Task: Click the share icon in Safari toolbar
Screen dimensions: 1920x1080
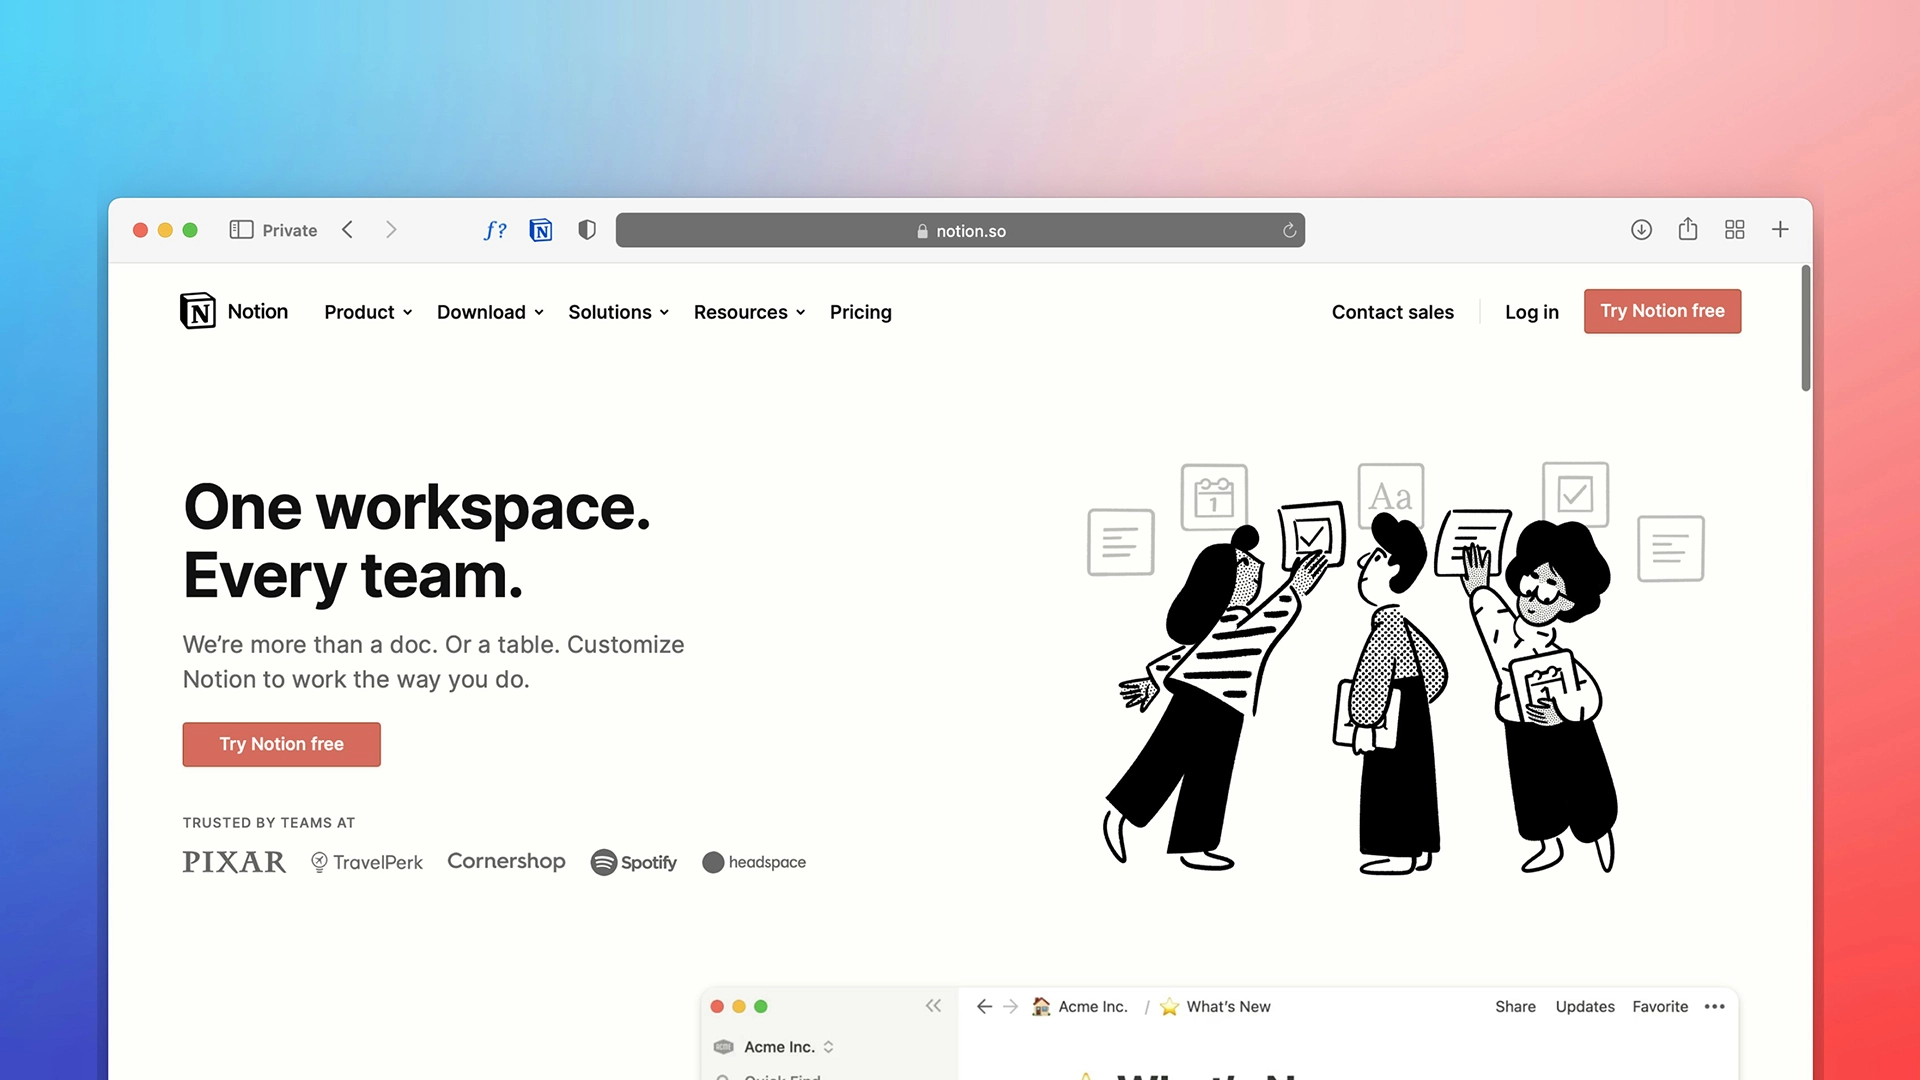Action: point(1688,229)
